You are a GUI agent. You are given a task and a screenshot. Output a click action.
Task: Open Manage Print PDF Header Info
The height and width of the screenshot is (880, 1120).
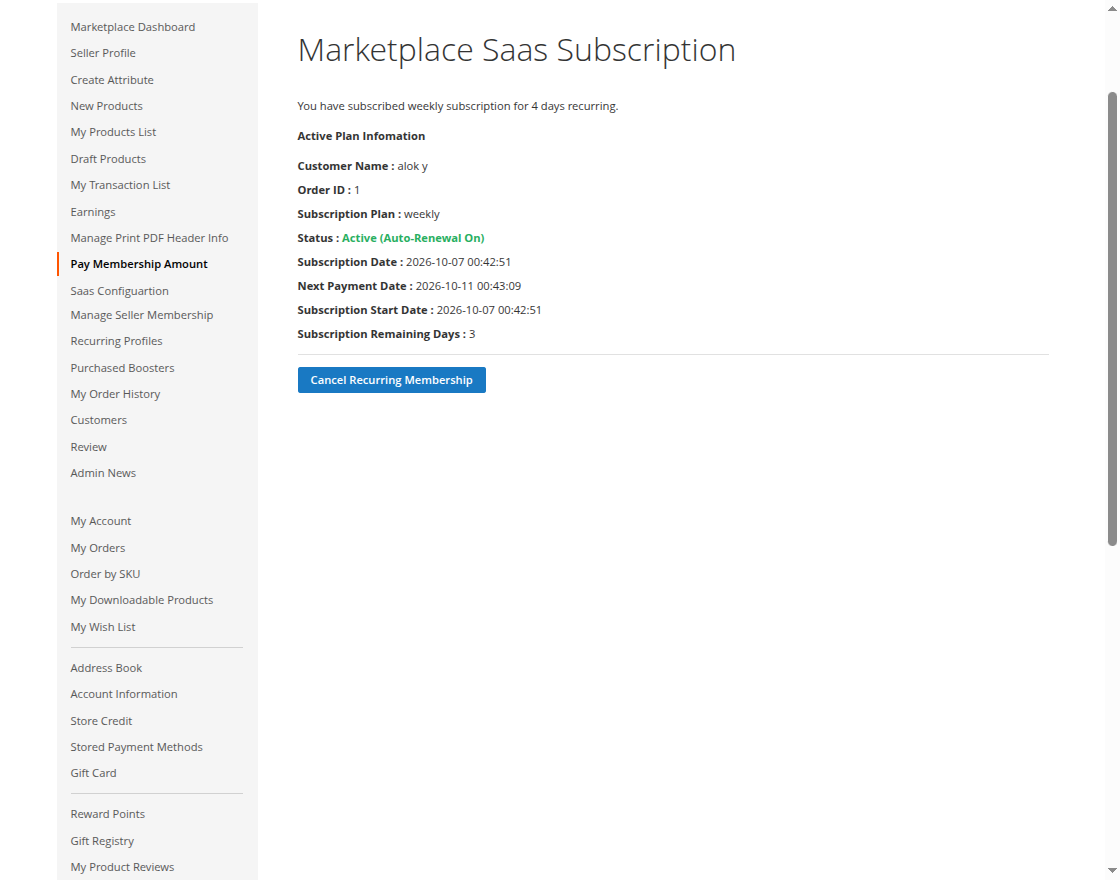149,238
